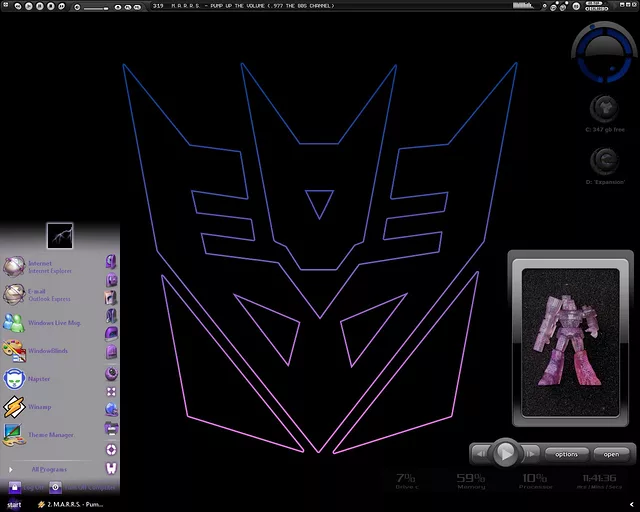Stop playback in the Winamp top bar
The image size is (640, 512).
(51, 6)
